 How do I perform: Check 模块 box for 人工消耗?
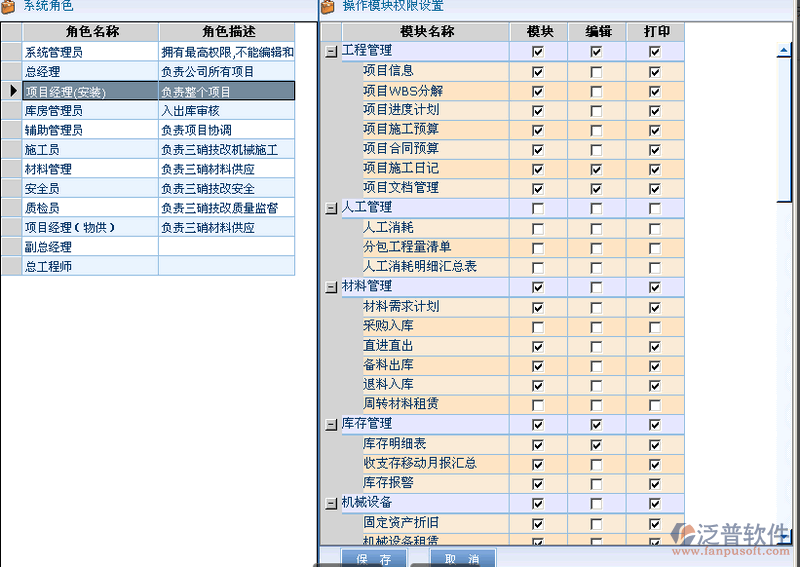coord(538,229)
